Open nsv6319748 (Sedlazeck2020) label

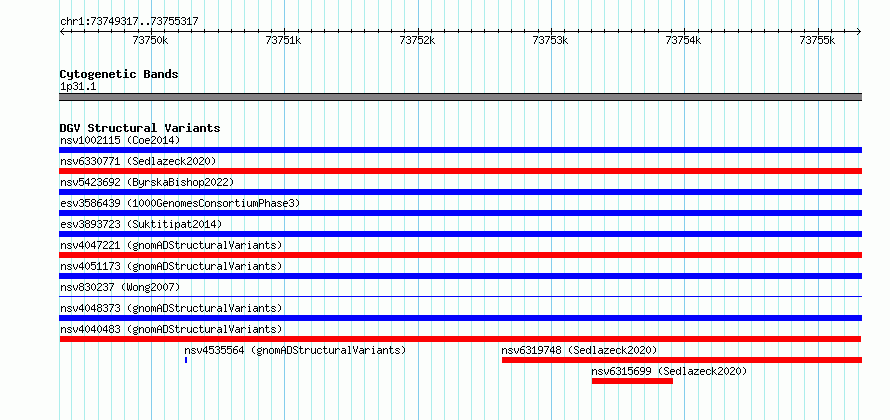(x=580, y=350)
